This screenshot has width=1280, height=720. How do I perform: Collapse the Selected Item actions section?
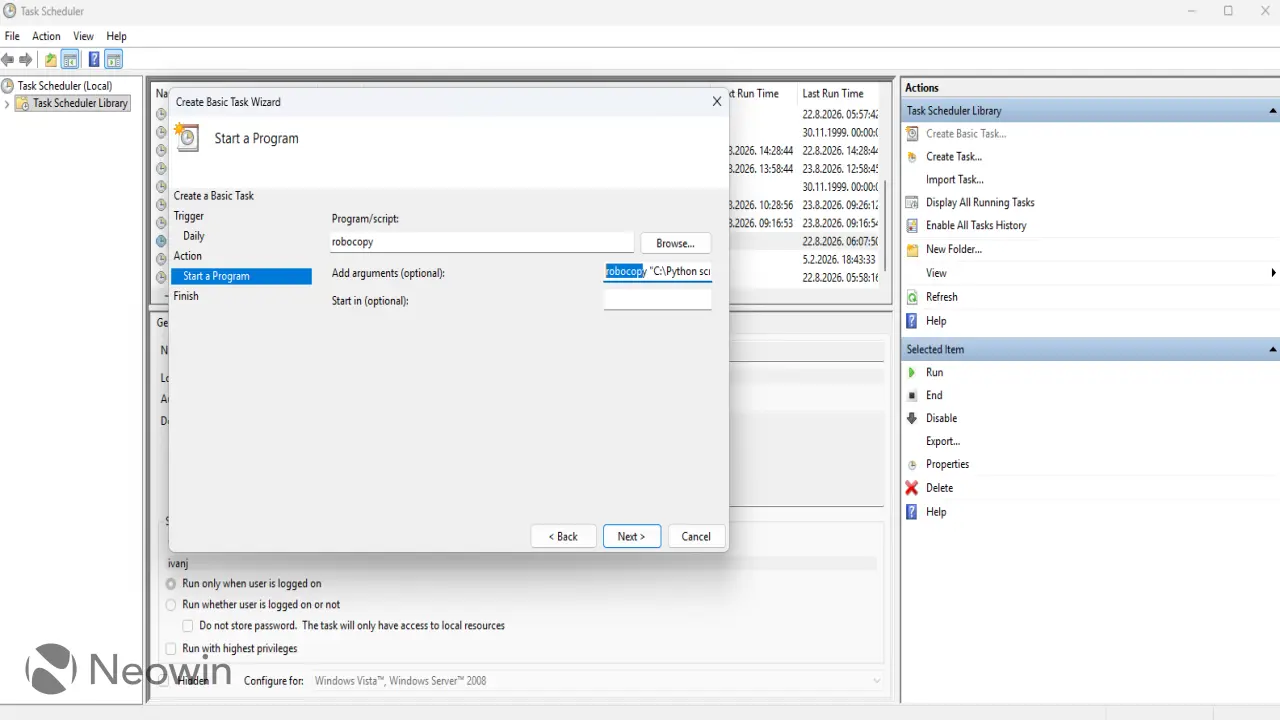(1272, 350)
